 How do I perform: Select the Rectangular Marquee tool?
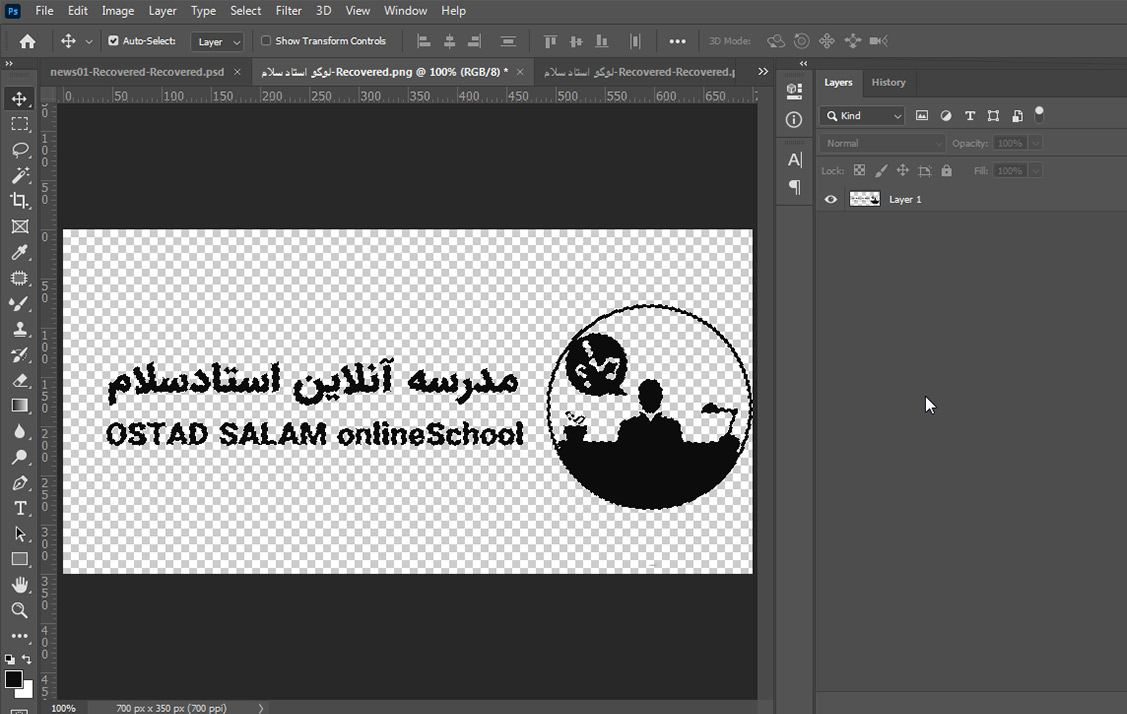(x=19, y=124)
